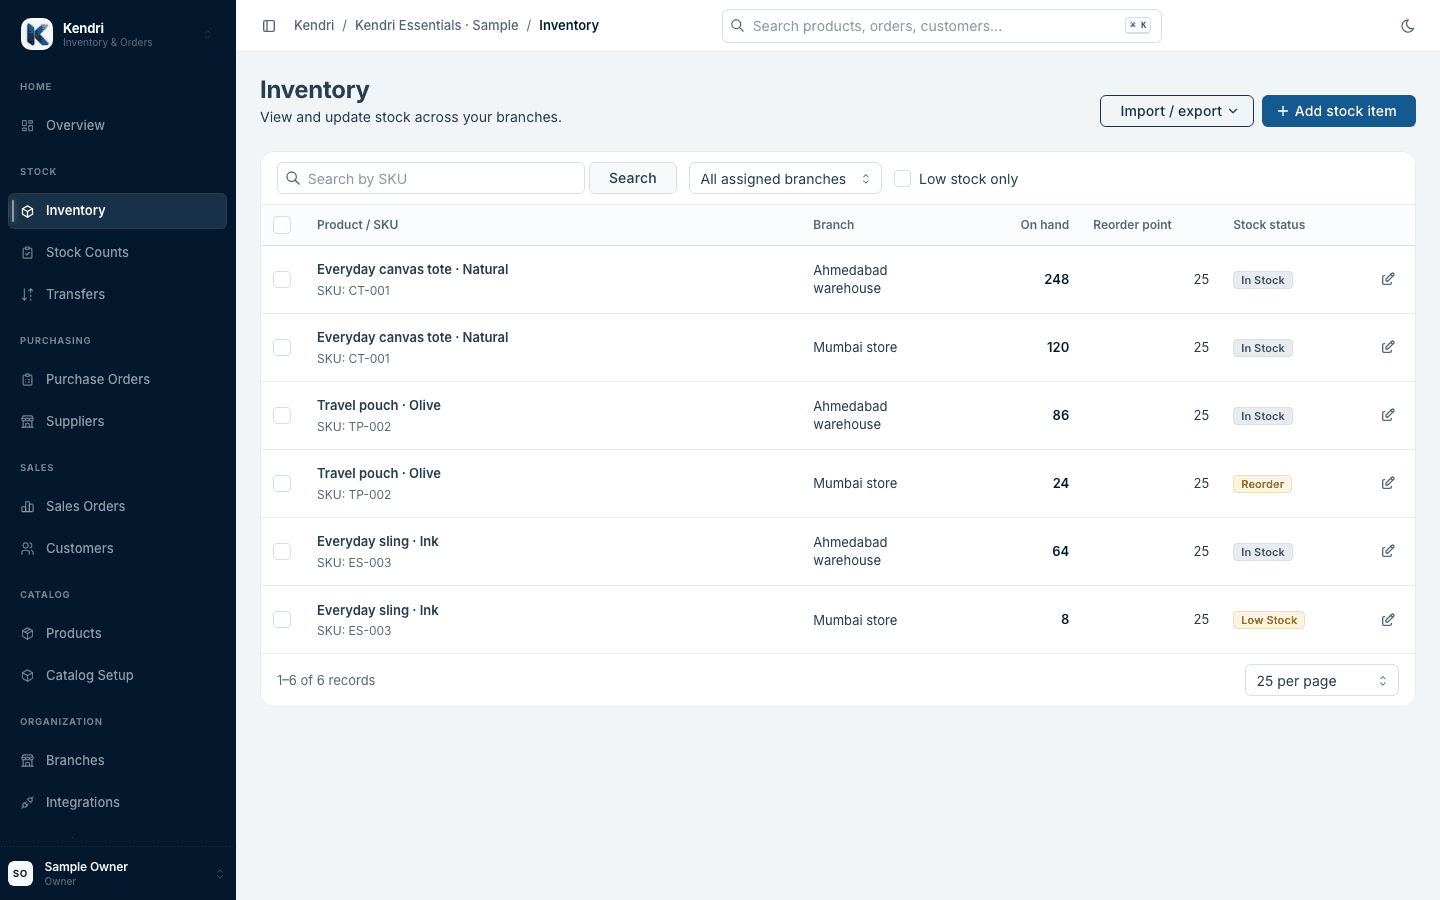
Task: Click the 1–6 of 6 records text
Action: coord(326,680)
